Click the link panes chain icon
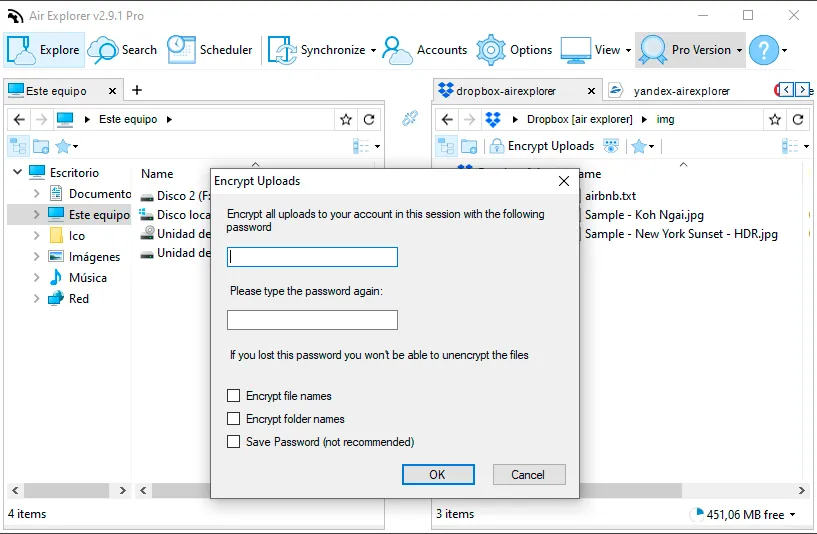 [x=410, y=118]
